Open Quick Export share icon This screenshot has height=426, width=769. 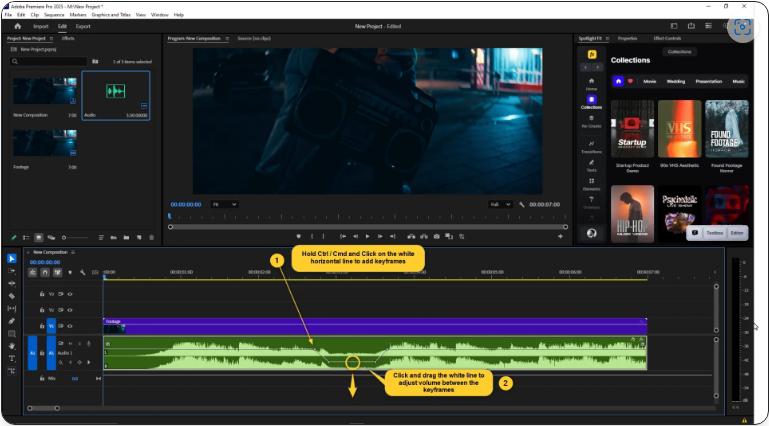point(691,26)
